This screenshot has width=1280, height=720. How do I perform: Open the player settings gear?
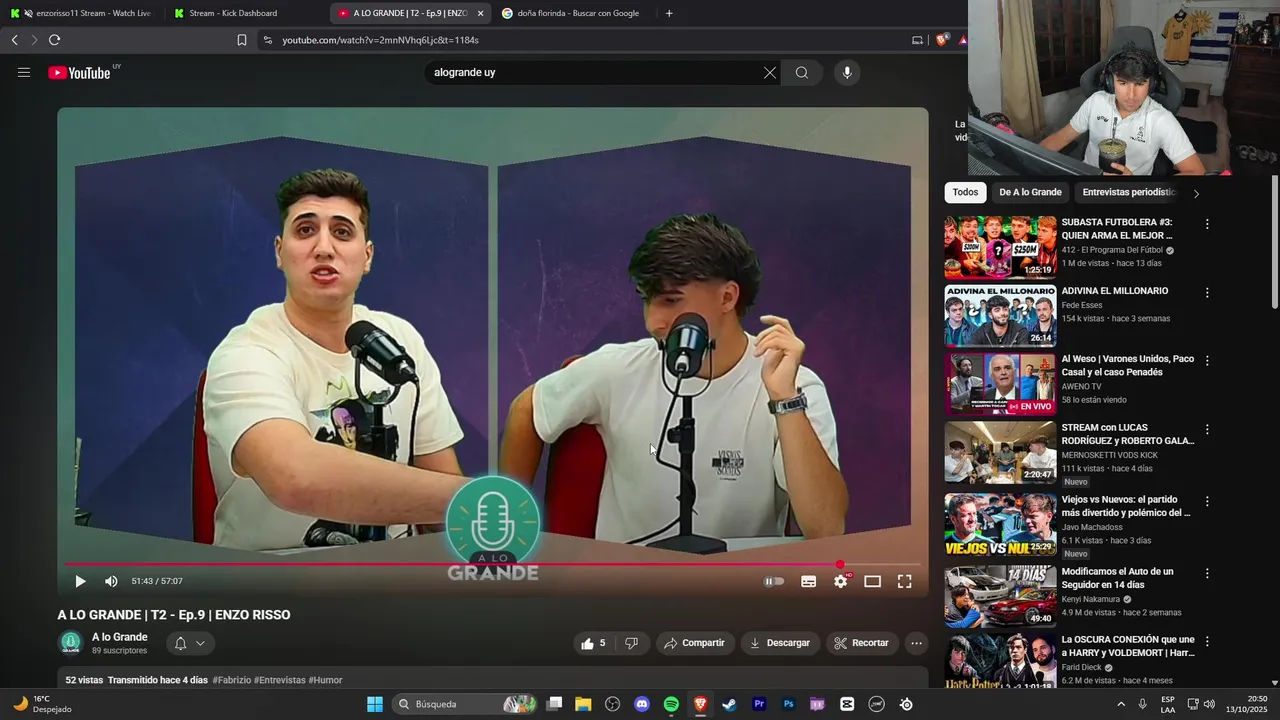(841, 581)
